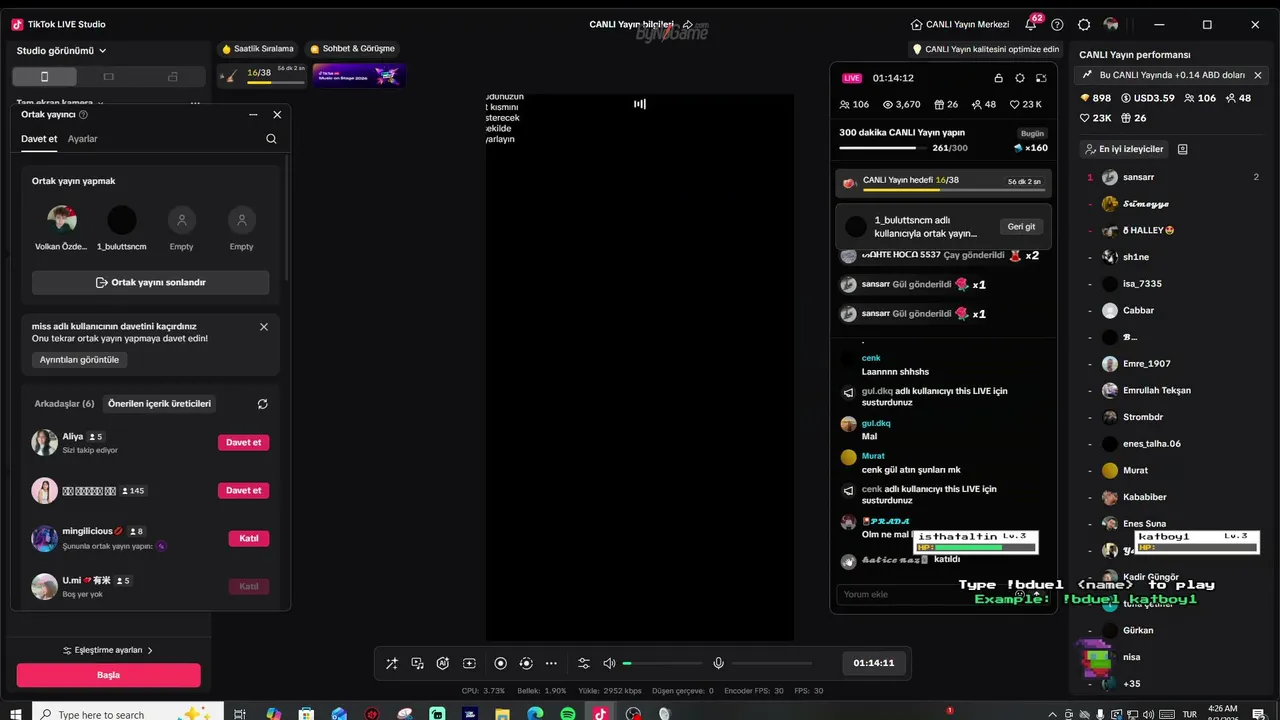Select En iyi izleyiciler tab

pos(1124,149)
